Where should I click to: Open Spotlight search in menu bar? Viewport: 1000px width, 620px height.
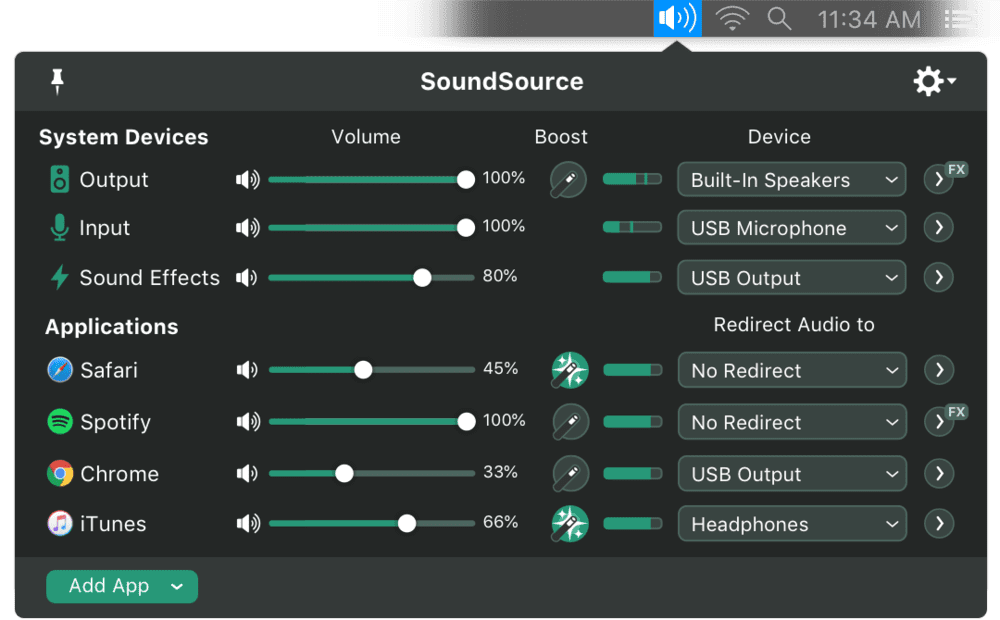(x=779, y=18)
